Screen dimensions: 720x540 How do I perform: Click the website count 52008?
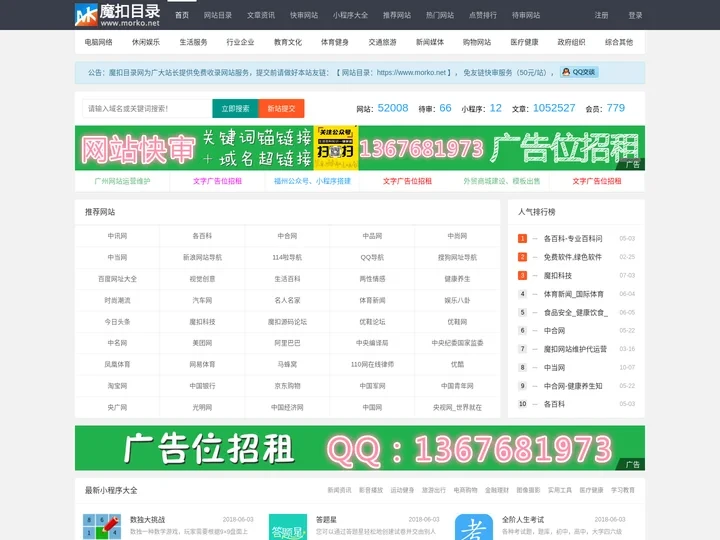(x=393, y=108)
